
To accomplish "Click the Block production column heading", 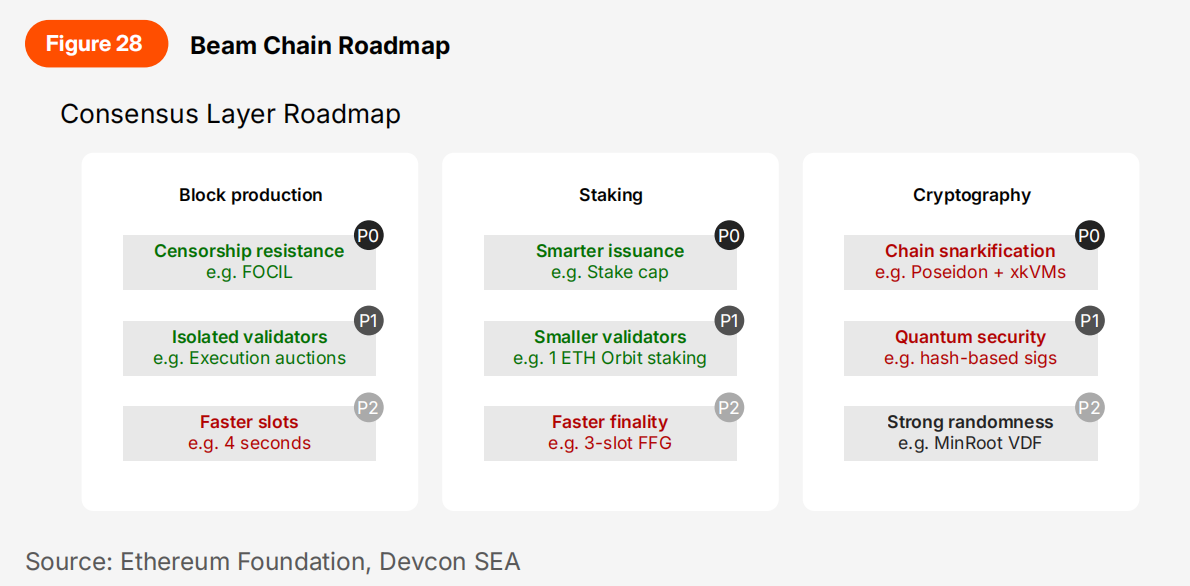I will (x=251, y=195).
